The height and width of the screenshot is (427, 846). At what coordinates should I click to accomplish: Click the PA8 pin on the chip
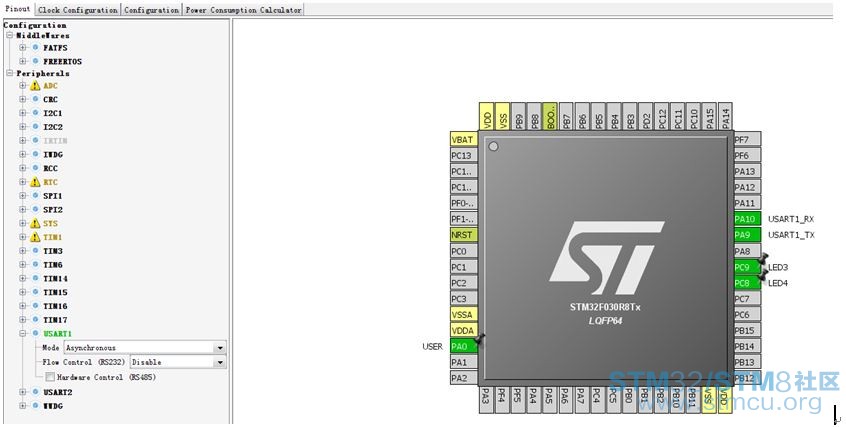click(747, 250)
